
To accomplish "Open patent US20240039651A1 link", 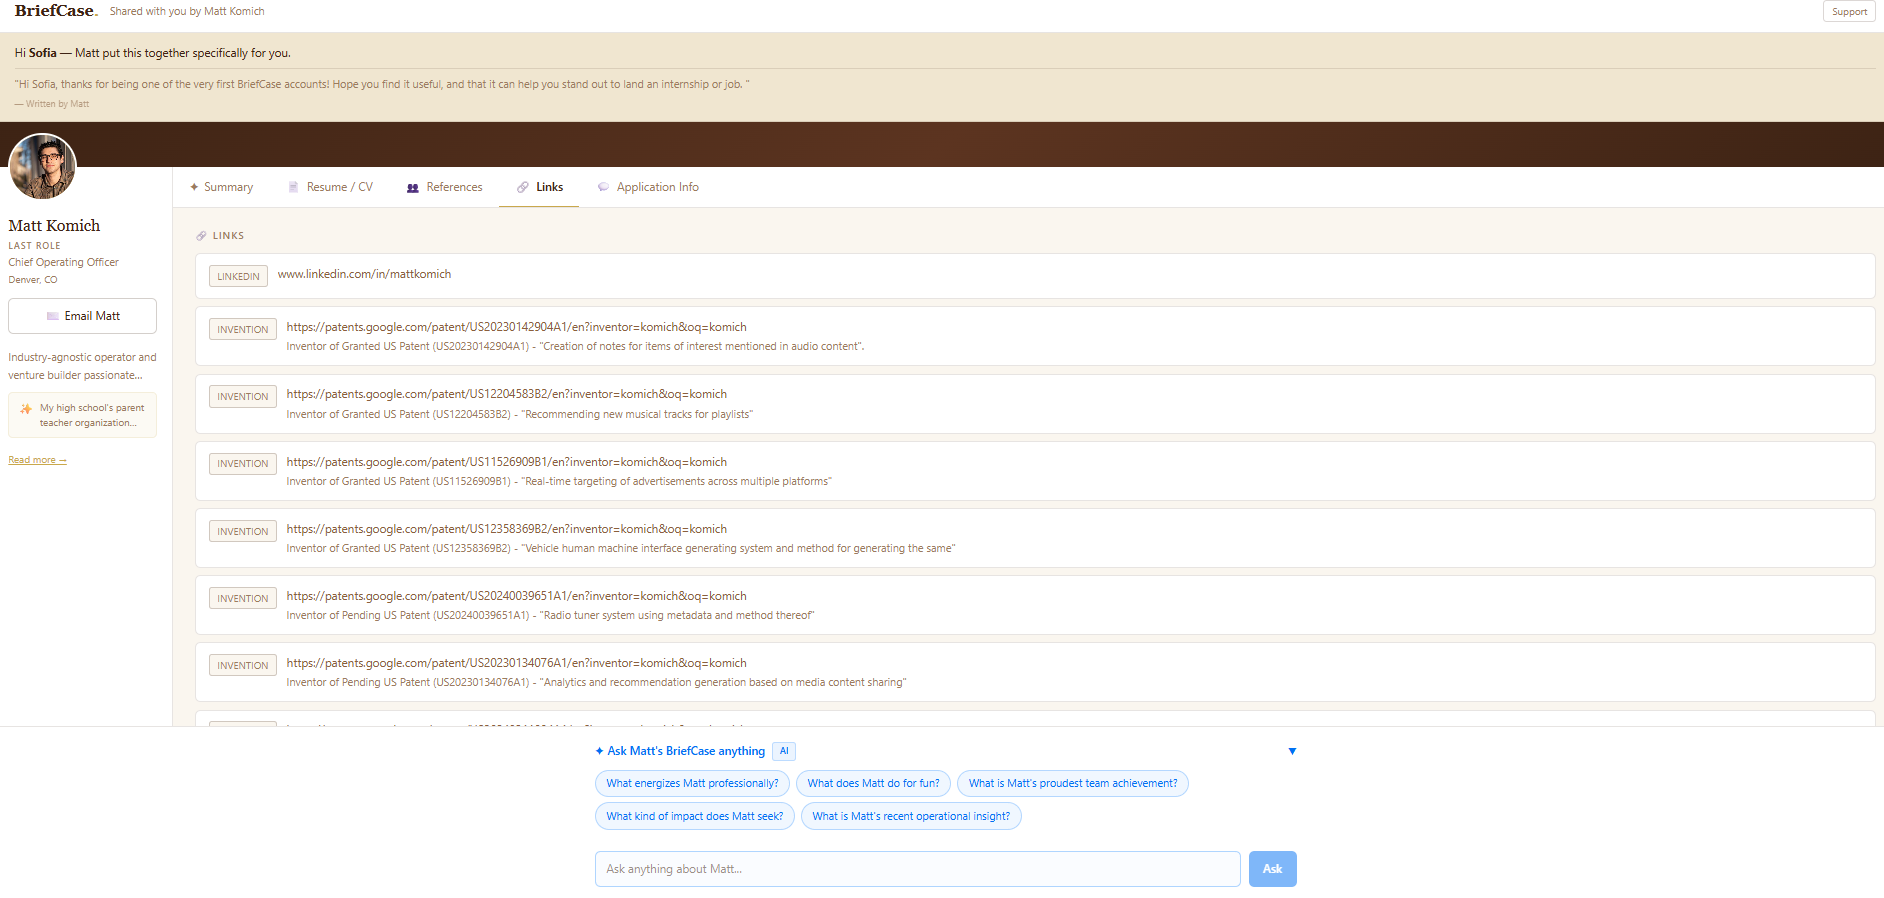I will click(x=516, y=596).
